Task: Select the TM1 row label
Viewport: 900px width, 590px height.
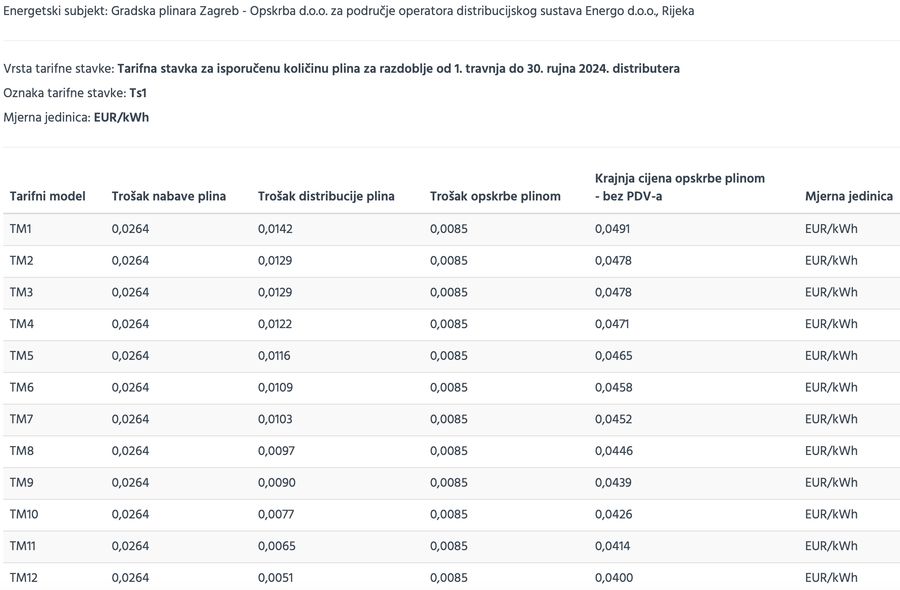Action: pos(21,229)
